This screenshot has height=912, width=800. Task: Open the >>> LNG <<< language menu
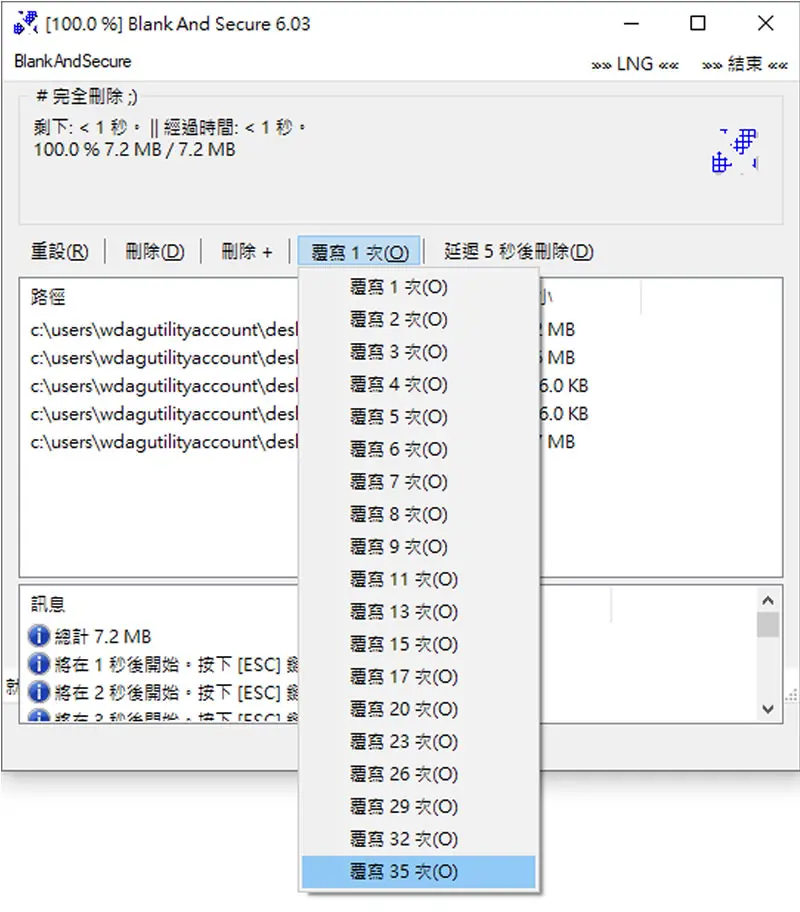point(635,64)
